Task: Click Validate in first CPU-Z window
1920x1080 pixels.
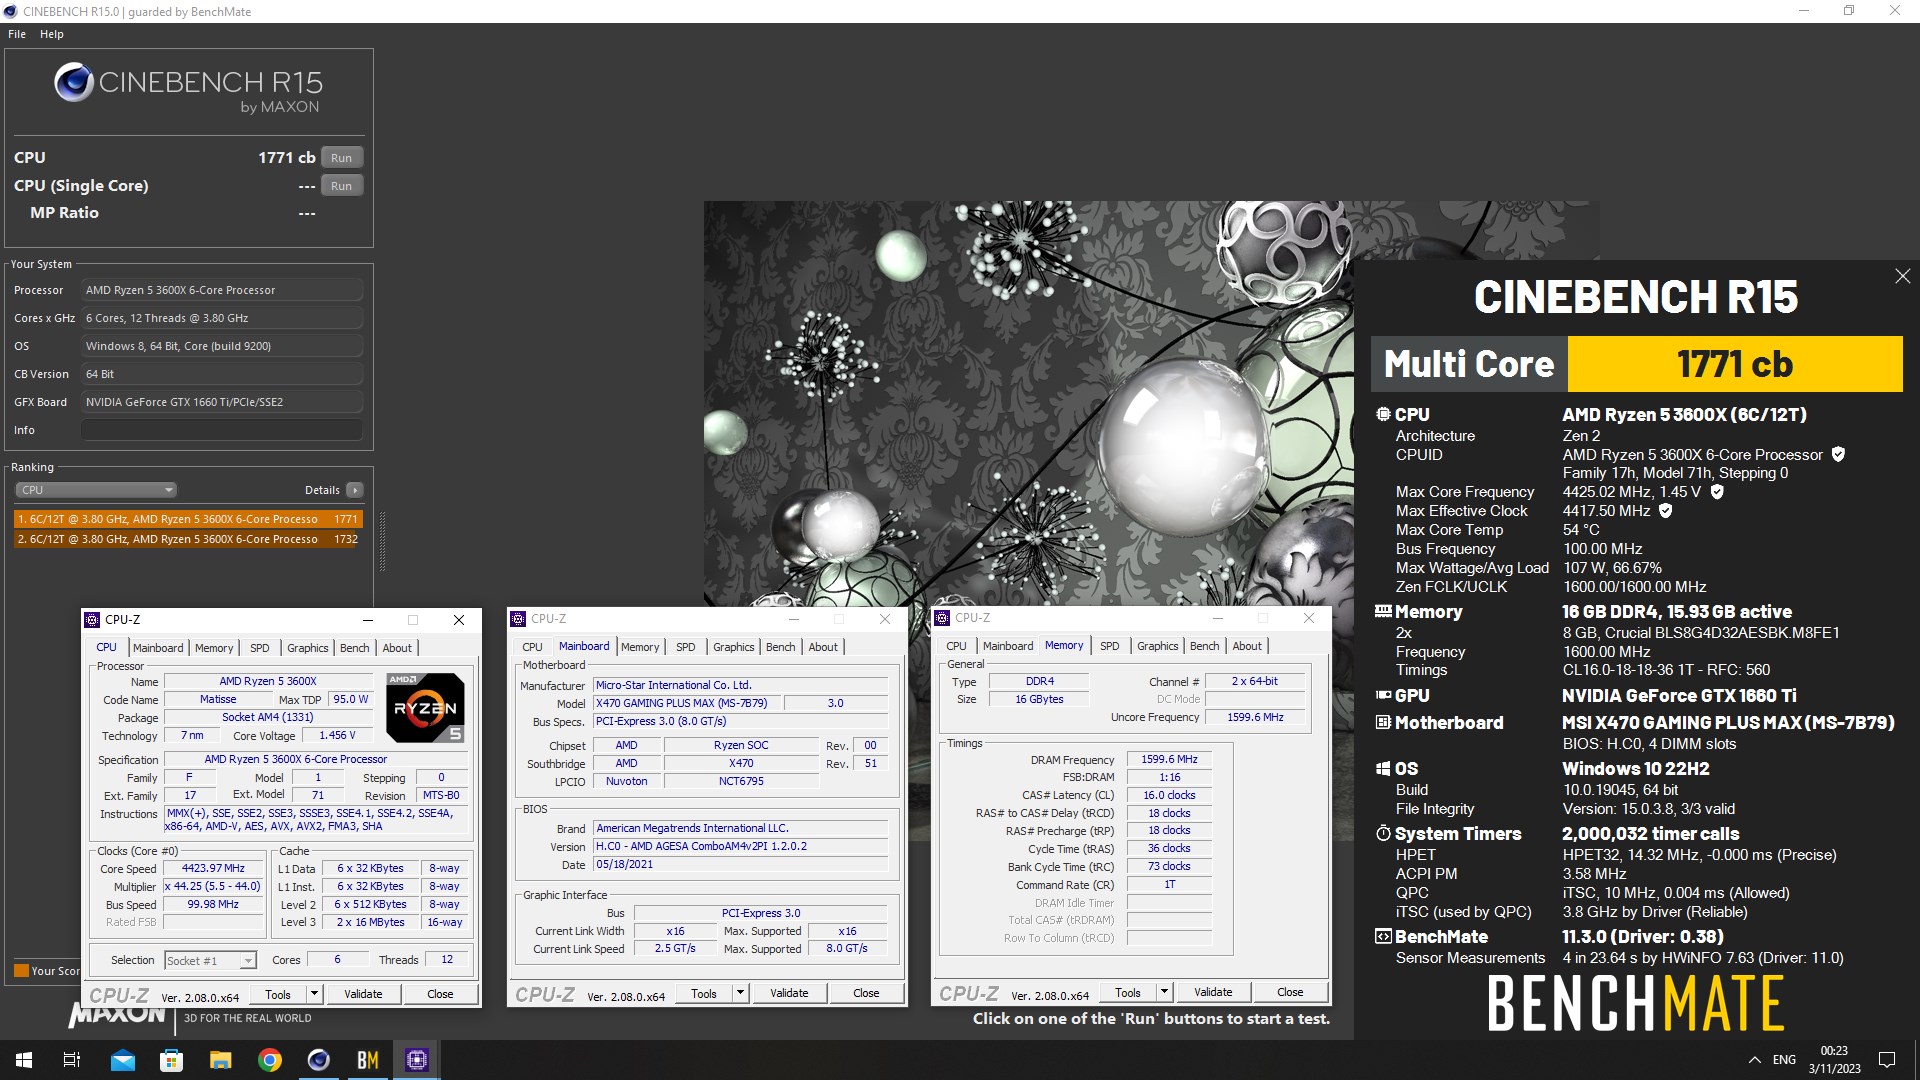Action: 363,994
